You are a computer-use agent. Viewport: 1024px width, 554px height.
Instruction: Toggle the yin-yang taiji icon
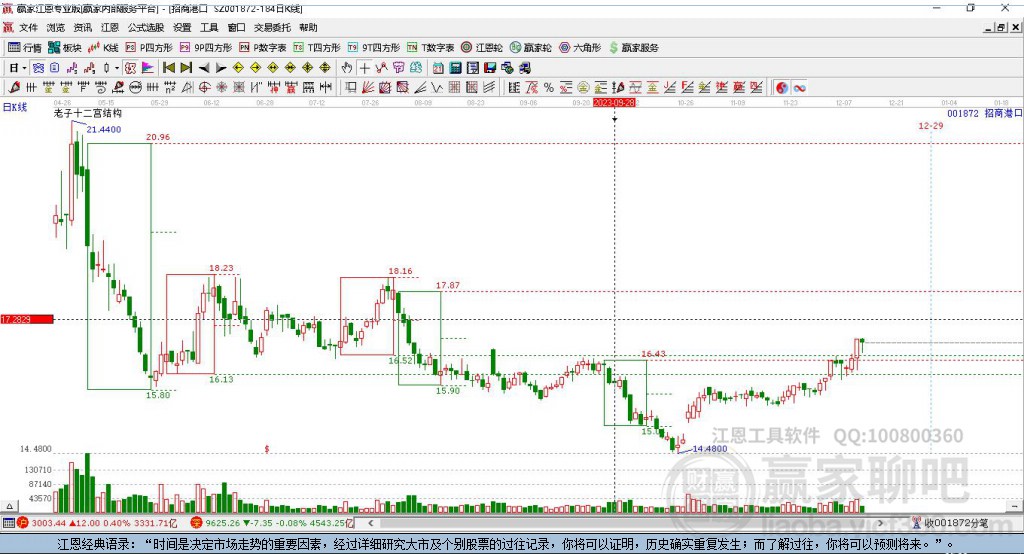(782, 88)
